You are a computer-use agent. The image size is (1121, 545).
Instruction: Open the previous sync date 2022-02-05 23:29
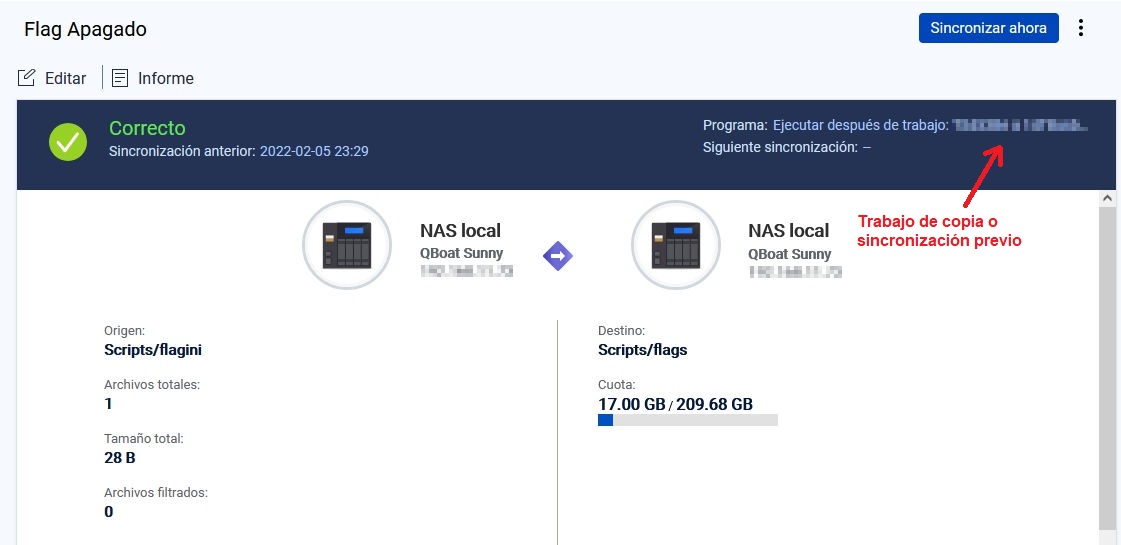coord(314,151)
